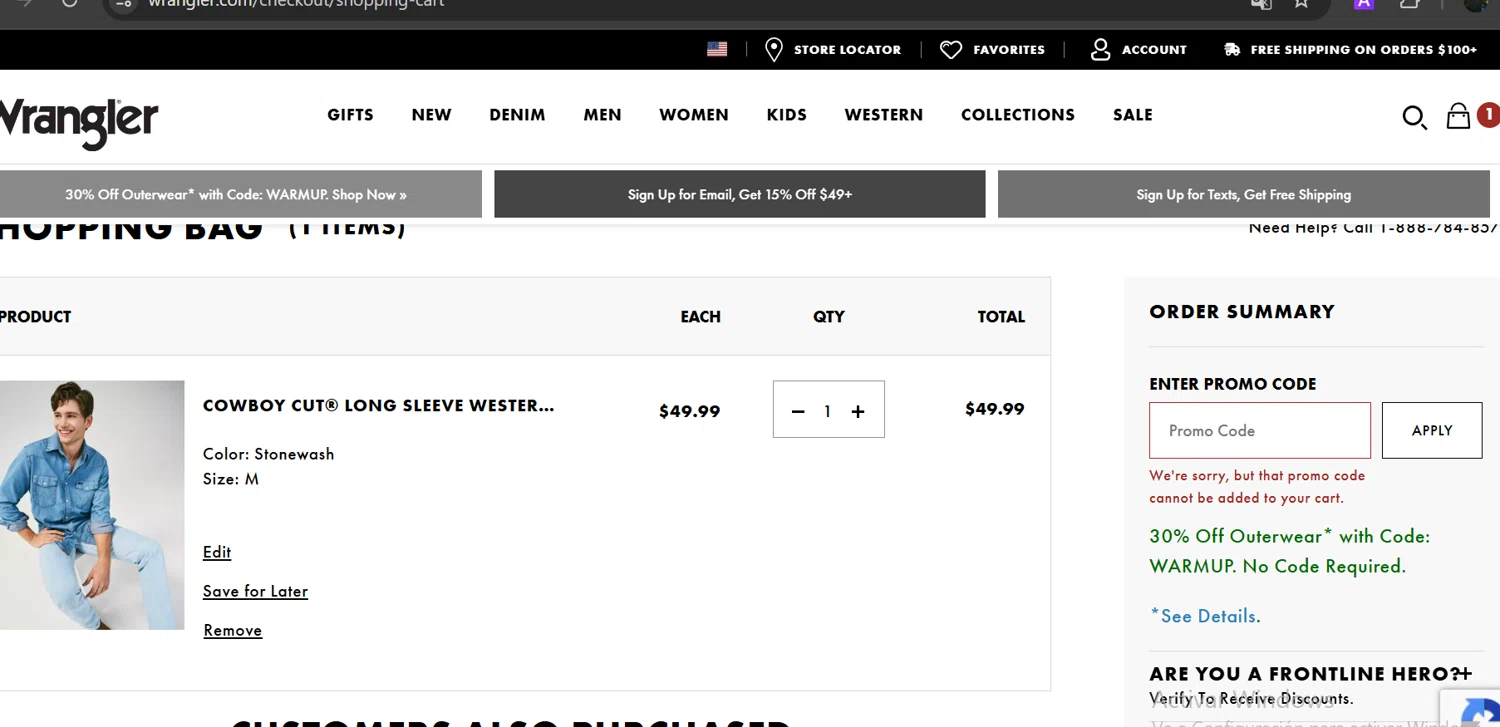Click the green '30% Off Outerwear' notice
This screenshot has width=1500, height=727.
pos(1290,551)
